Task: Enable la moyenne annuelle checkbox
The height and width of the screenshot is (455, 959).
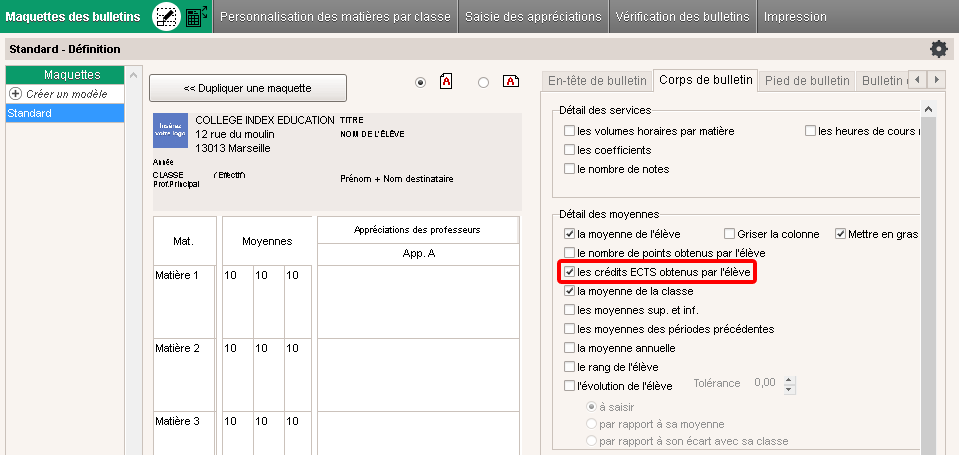Action: point(569,348)
